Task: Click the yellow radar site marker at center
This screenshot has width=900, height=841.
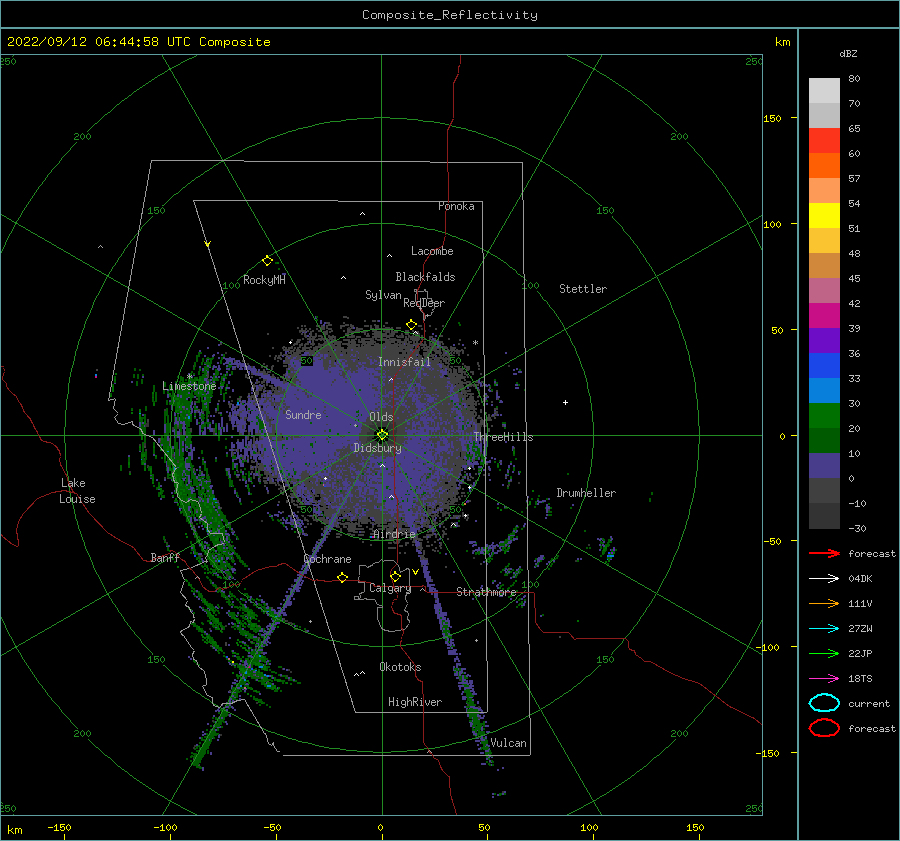Action: point(382,435)
